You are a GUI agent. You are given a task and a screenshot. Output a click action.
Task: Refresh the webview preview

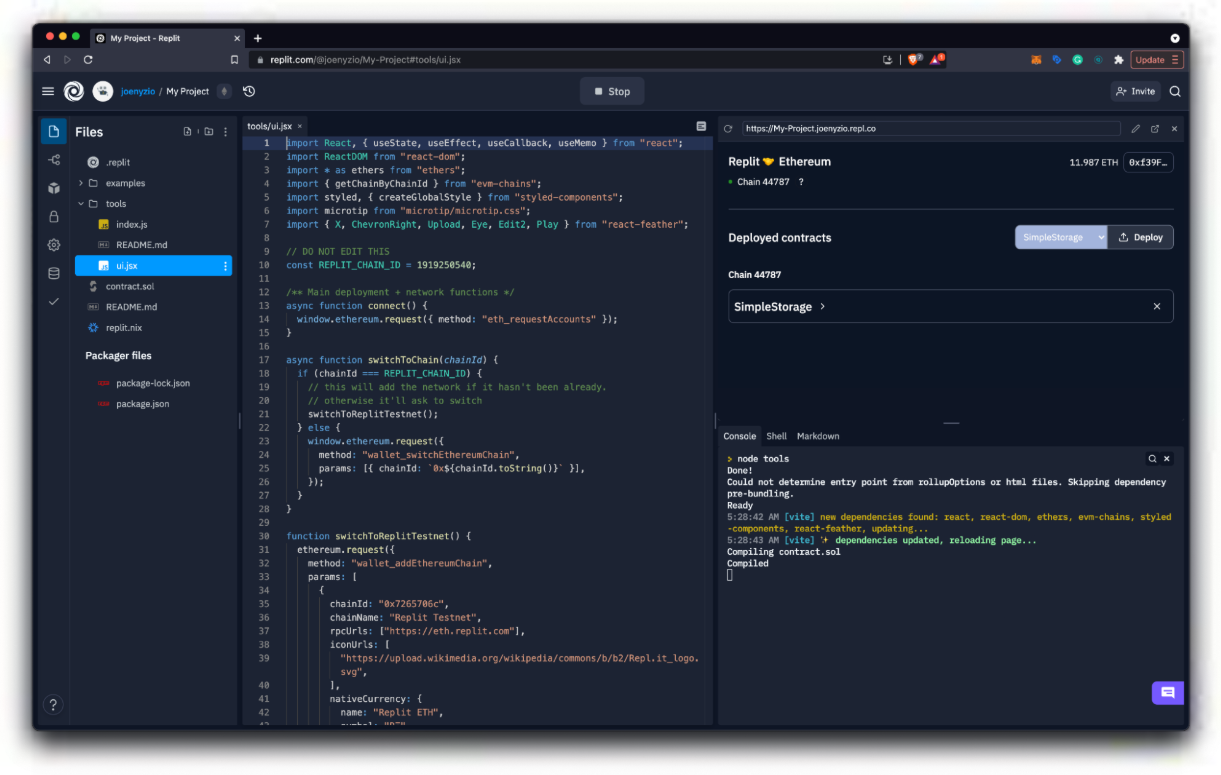tap(728, 129)
